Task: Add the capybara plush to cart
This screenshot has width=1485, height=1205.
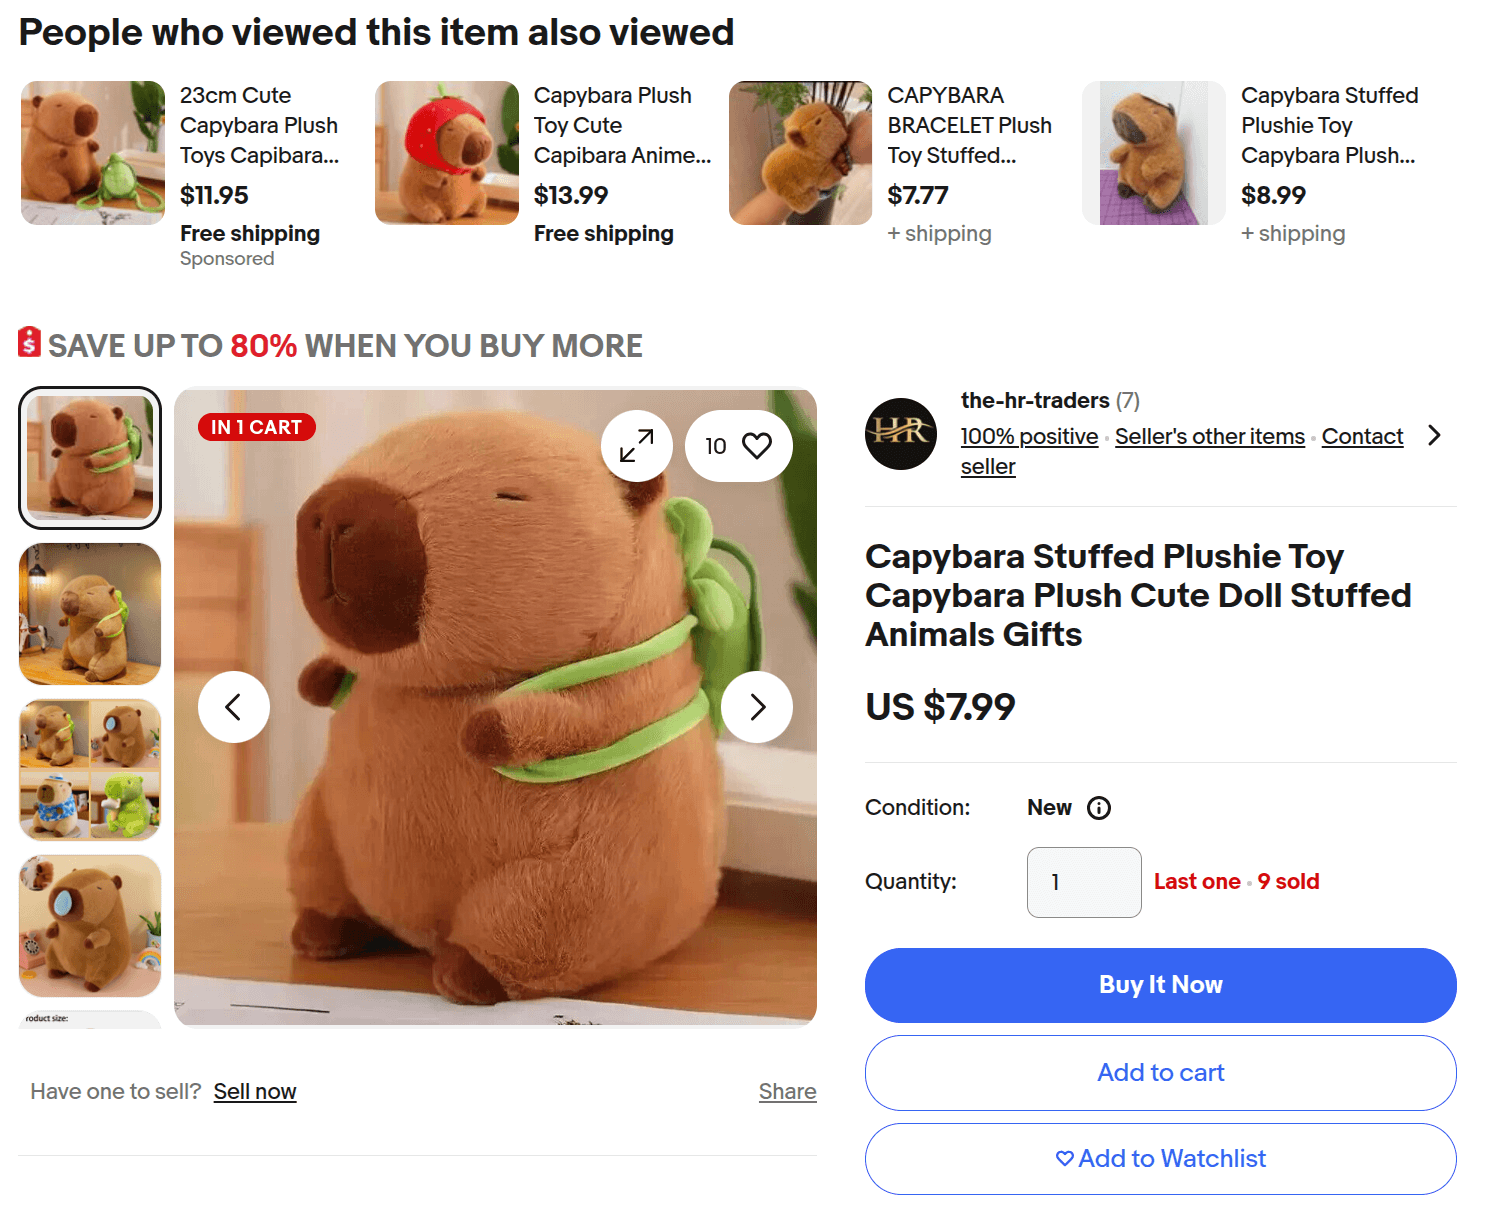Action: click(x=1160, y=1073)
